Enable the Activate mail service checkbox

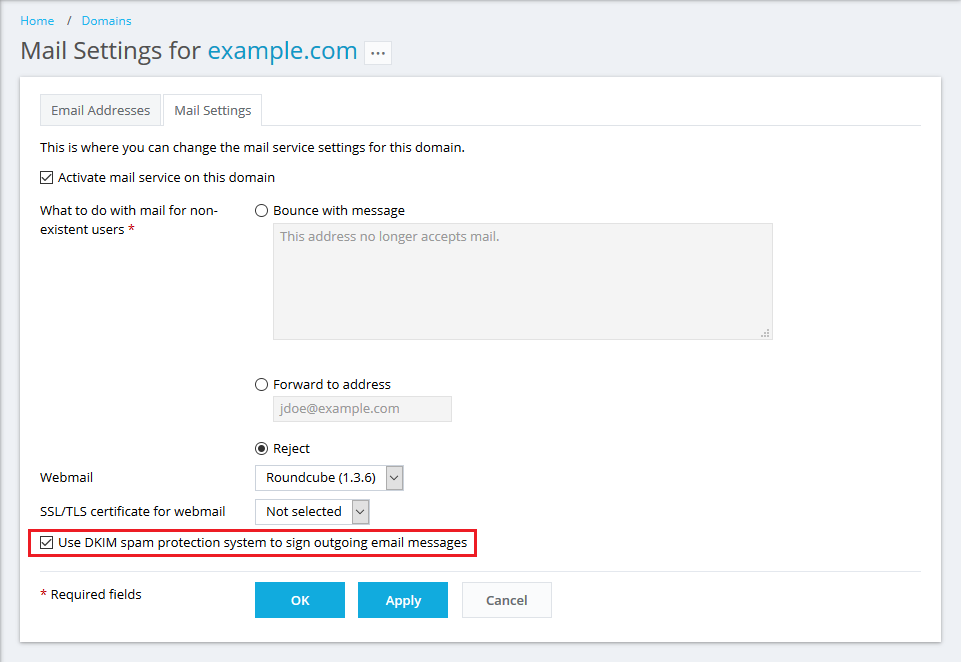pyautogui.click(x=47, y=178)
